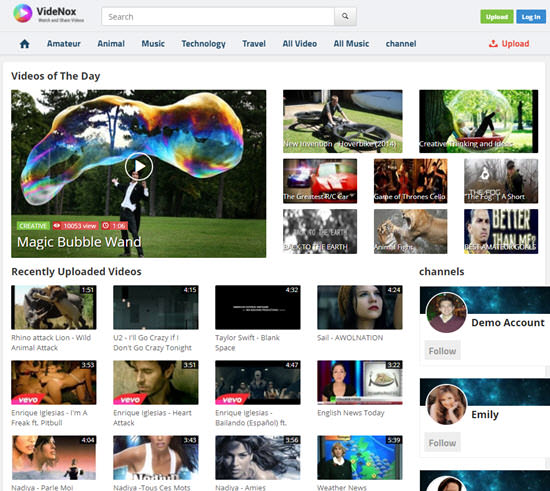Open Enrique Iglesias I'm A Freak thumbnail

tap(54, 382)
